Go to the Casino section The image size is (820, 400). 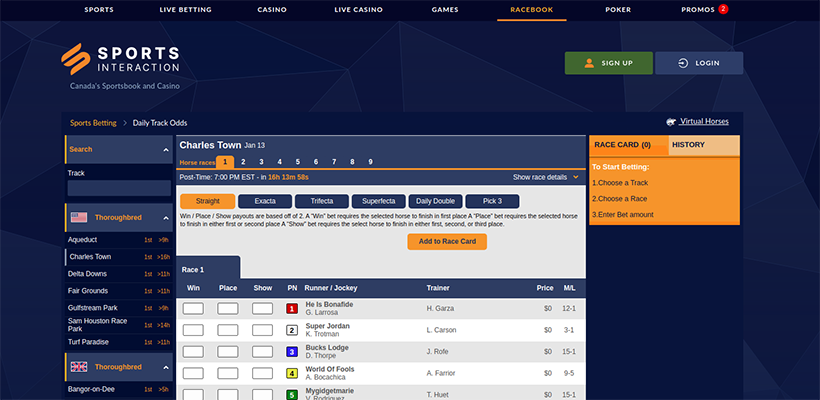click(x=272, y=9)
